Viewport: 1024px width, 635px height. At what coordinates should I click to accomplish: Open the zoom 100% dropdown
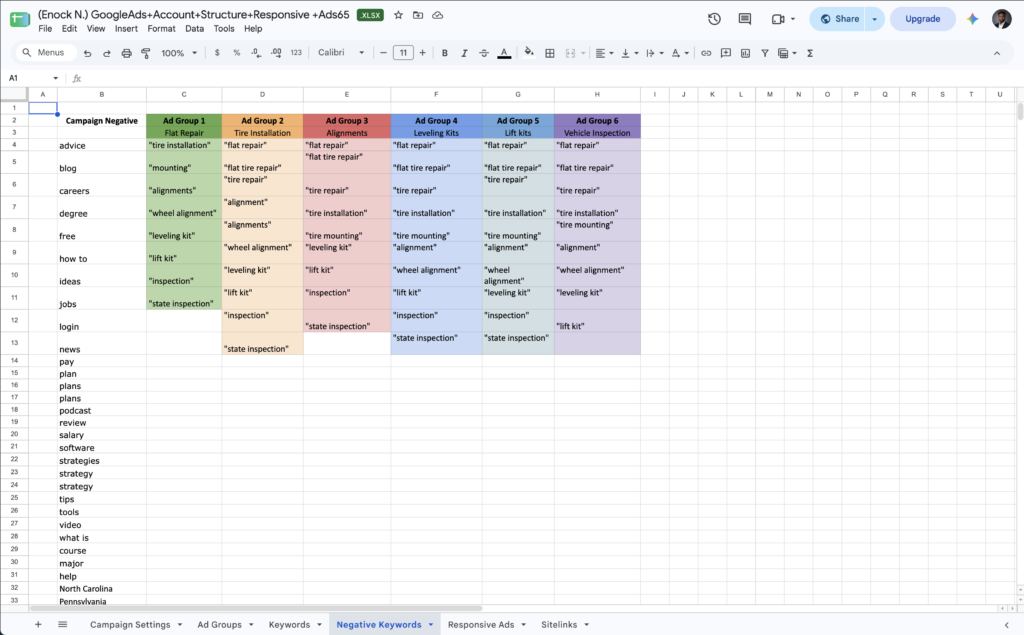(179, 53)
